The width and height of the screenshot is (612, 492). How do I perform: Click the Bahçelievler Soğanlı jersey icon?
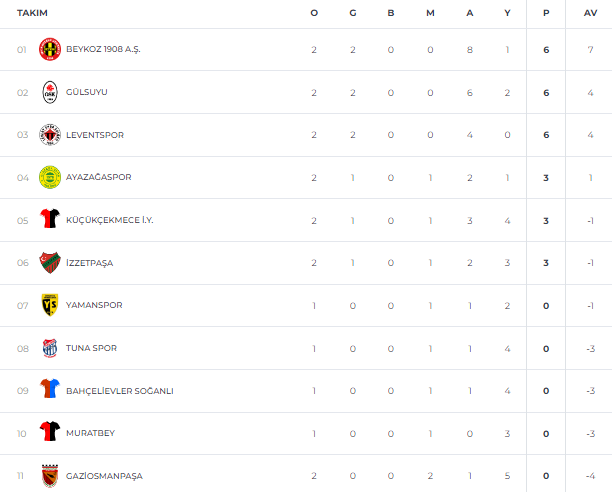(49, 390)
